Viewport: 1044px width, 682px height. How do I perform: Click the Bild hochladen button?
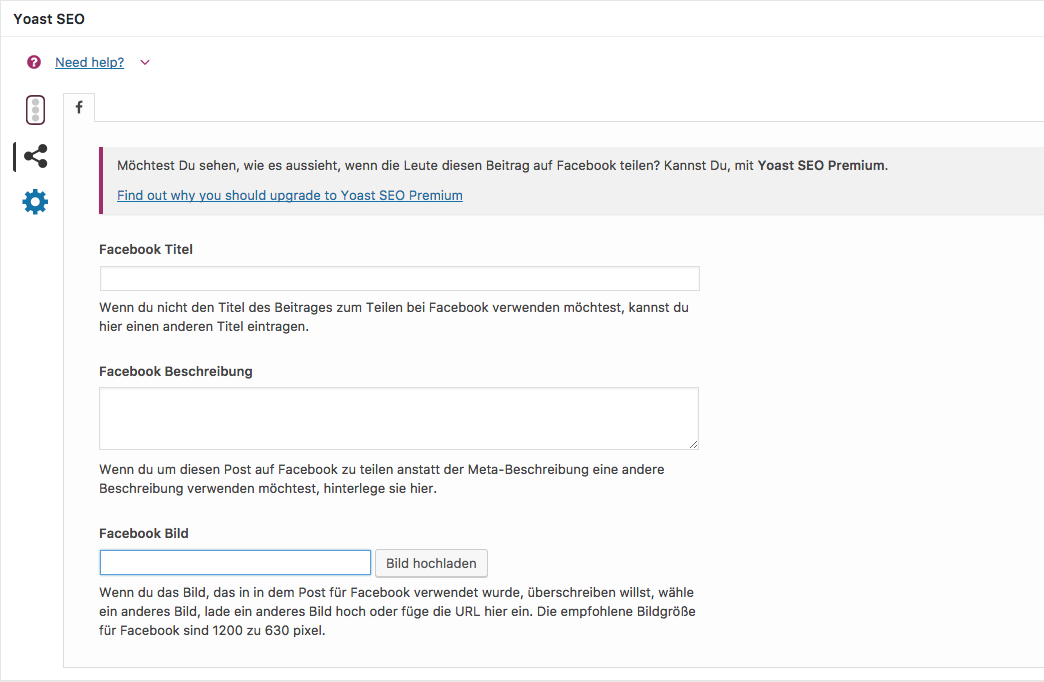coord(431,563)
